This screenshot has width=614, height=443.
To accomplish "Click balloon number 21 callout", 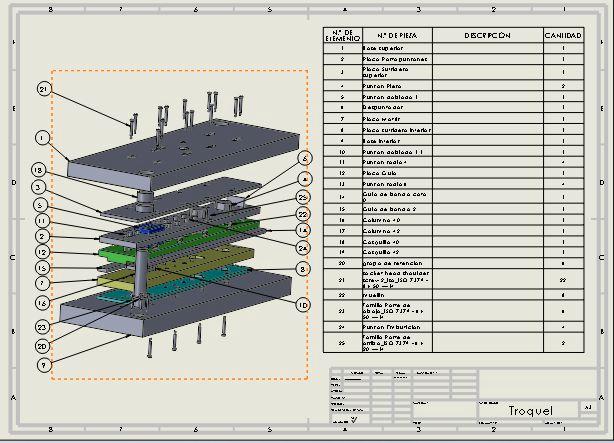I will point(42,90).
